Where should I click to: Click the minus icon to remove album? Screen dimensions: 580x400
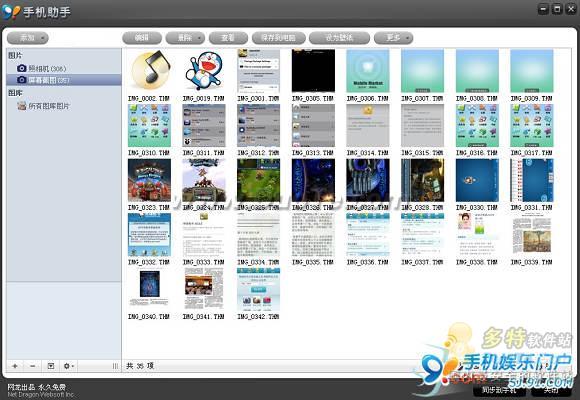(33, 366)
